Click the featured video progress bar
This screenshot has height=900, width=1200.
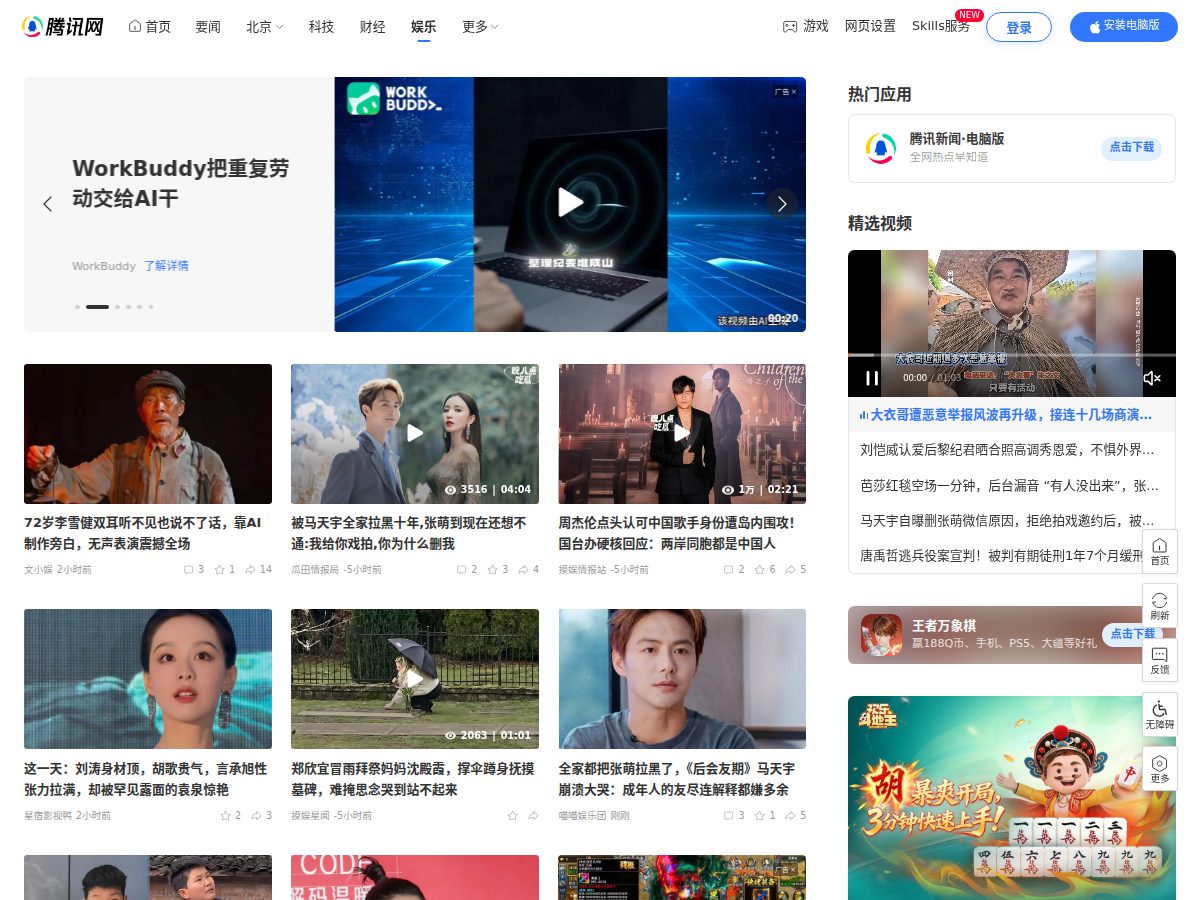pos(1012,355)
